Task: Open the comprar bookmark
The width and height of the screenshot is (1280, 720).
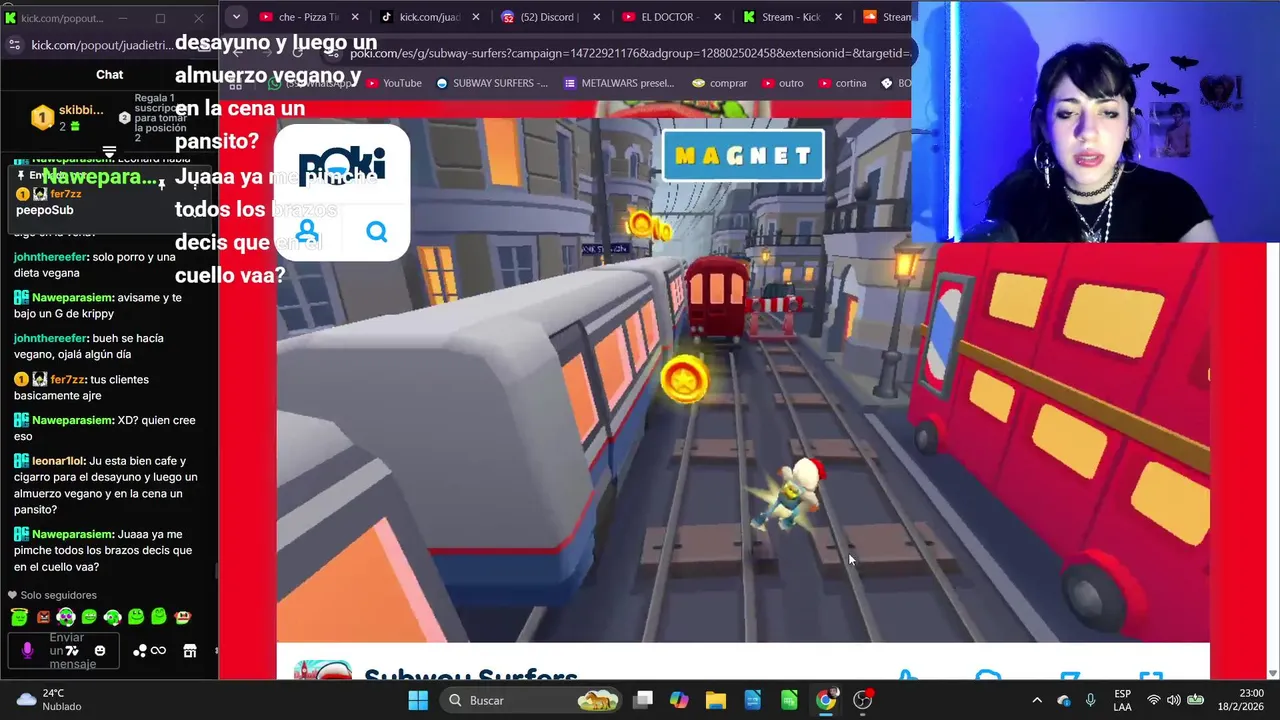Action: point(720,83)
